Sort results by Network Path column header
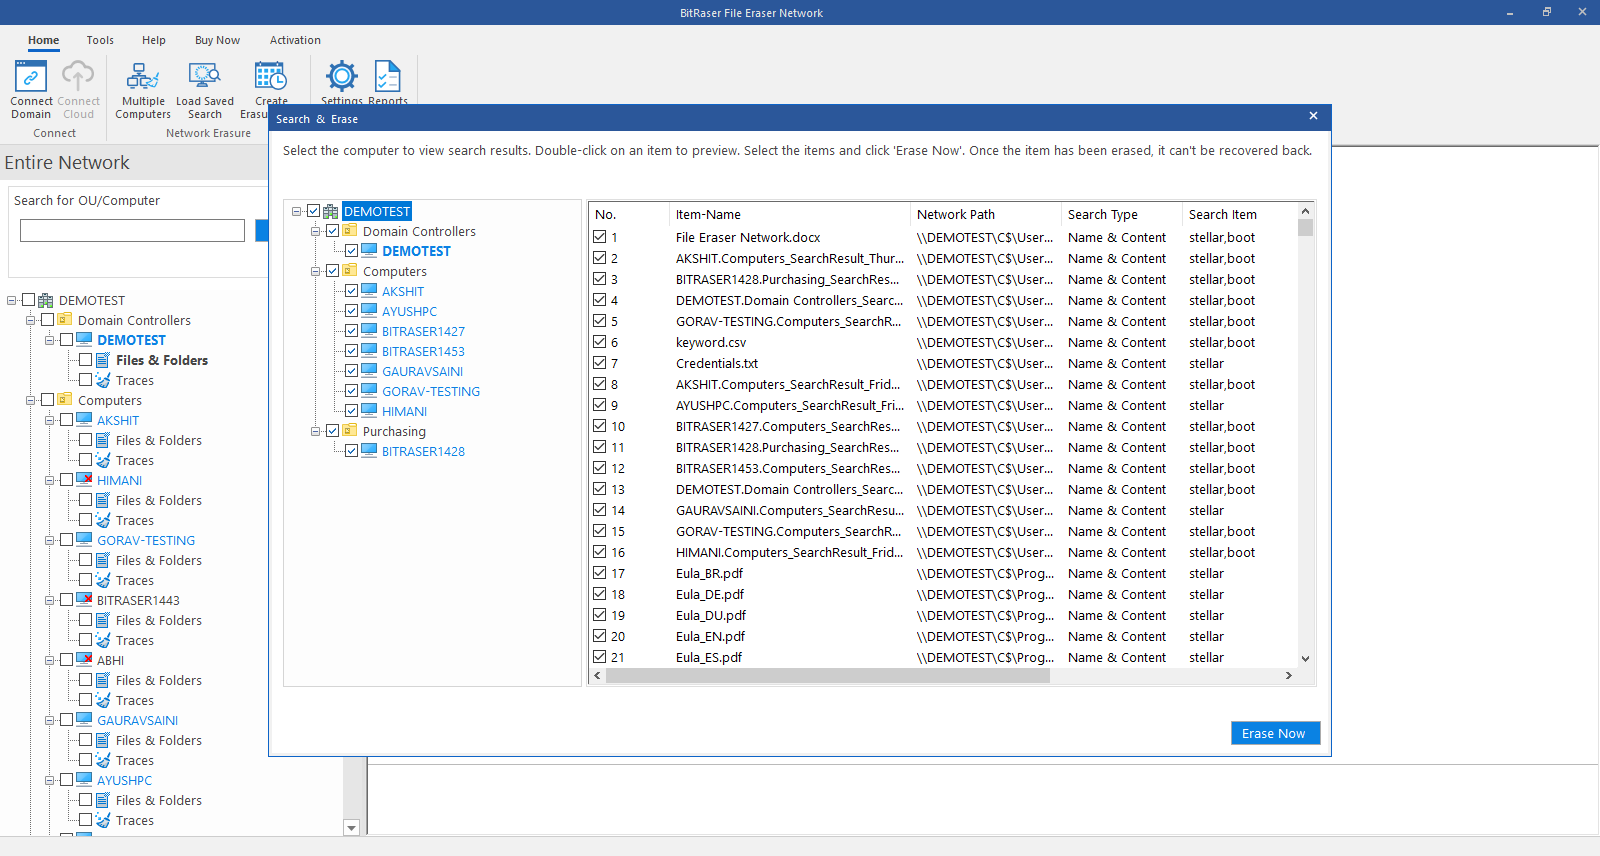Image resolution: width=1600 pixels, height=856 pixels. pyautogui.click(x=985, y=214)
